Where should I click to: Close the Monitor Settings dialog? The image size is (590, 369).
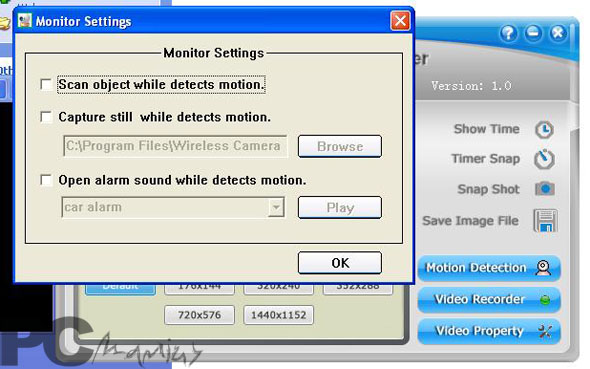(x=400, y=21)
